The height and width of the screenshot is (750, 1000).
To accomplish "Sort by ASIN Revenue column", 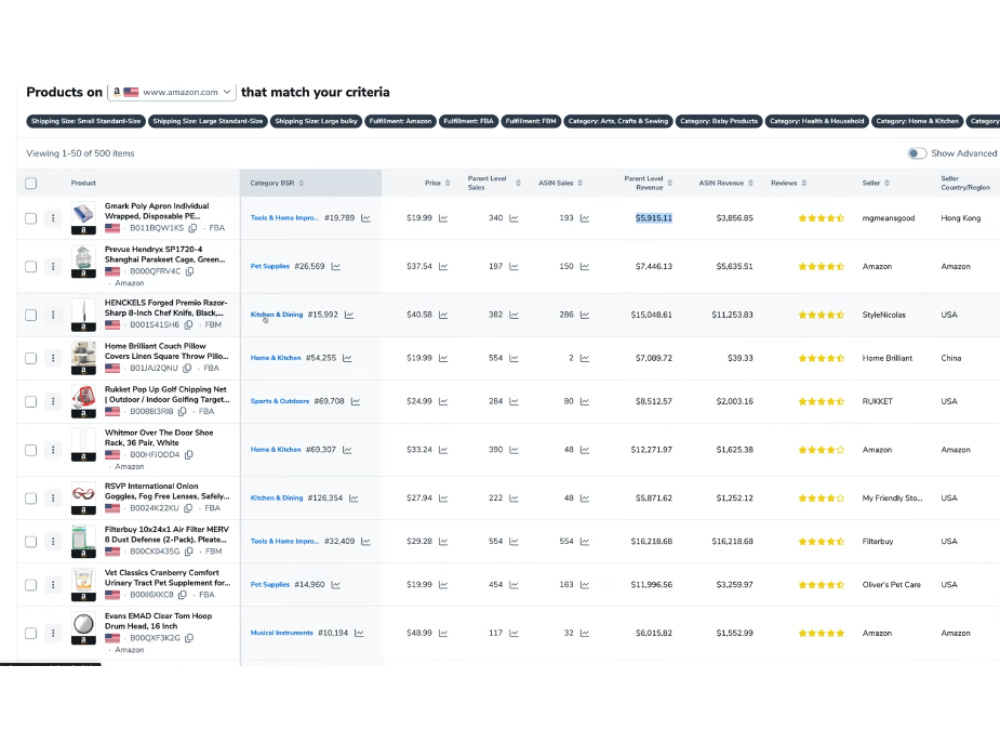I will [x=751, y=184].
